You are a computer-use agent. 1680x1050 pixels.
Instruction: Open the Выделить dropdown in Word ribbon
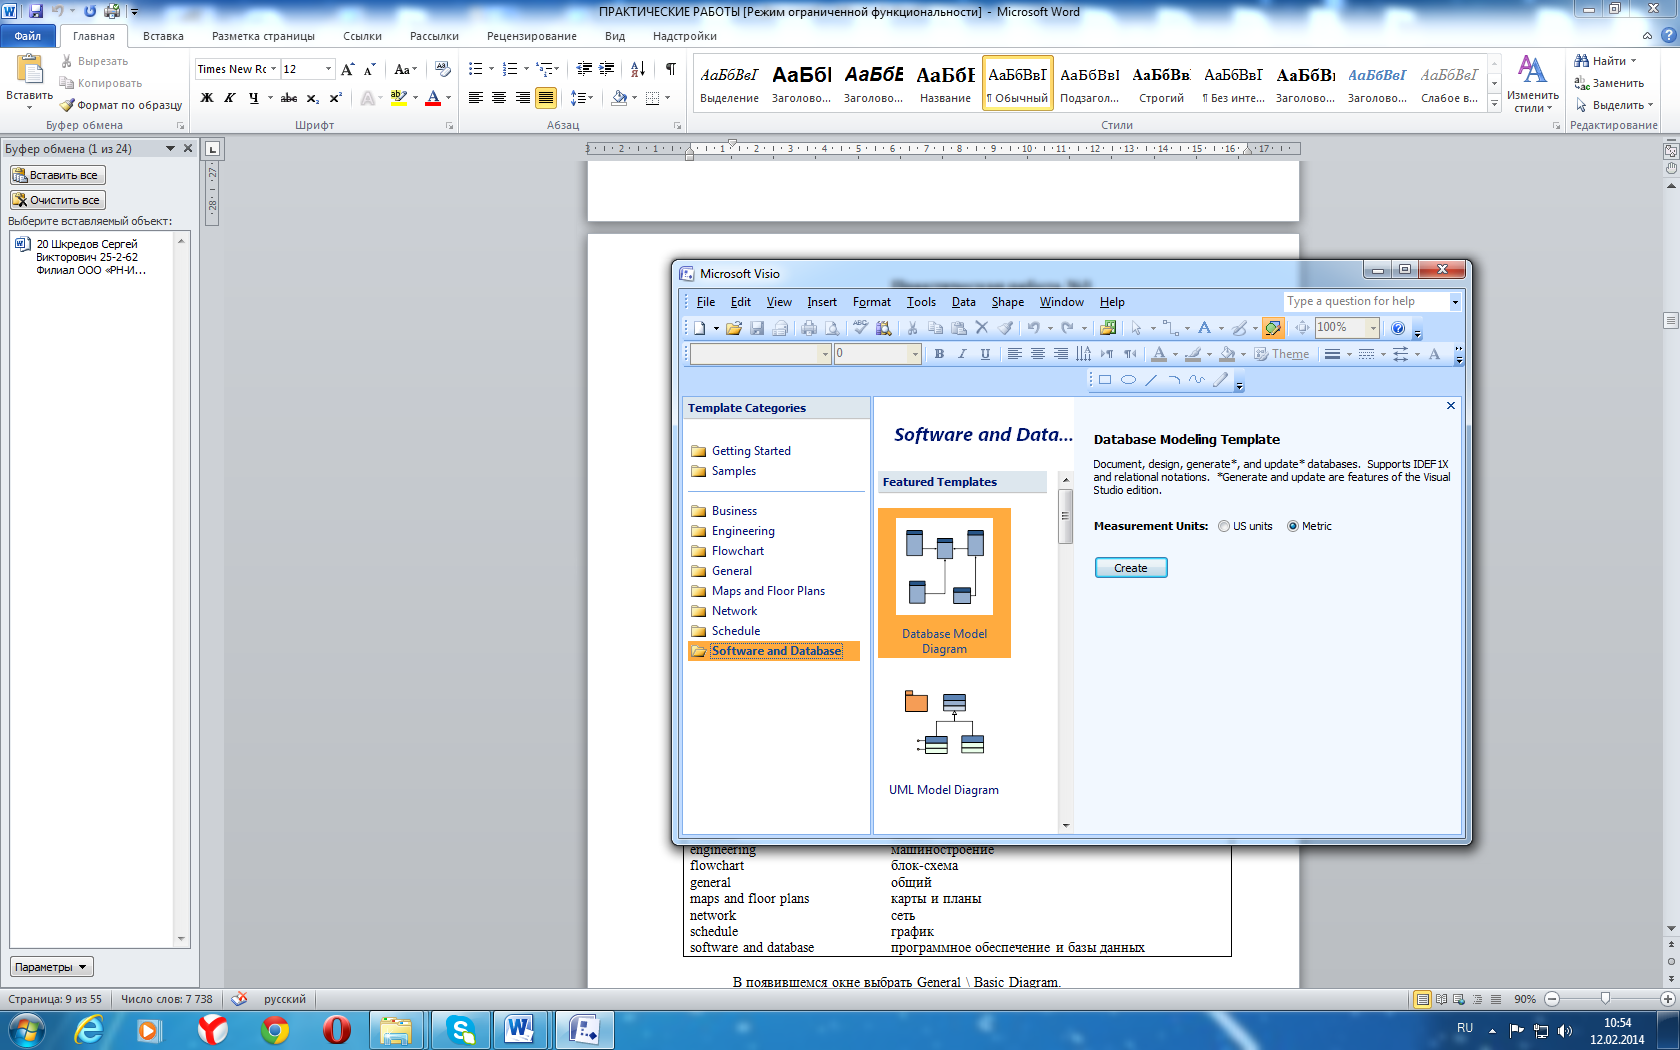[x=1615, y=105]
